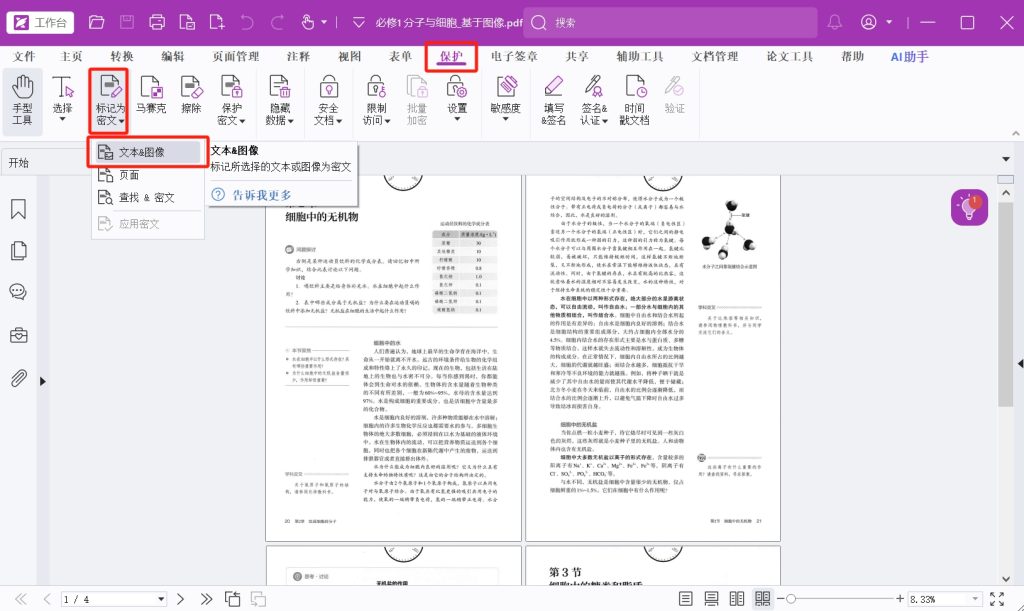Toggle full screen mode at bottom right
Viewport: 1024px width, 611px height.
point(996,599)
